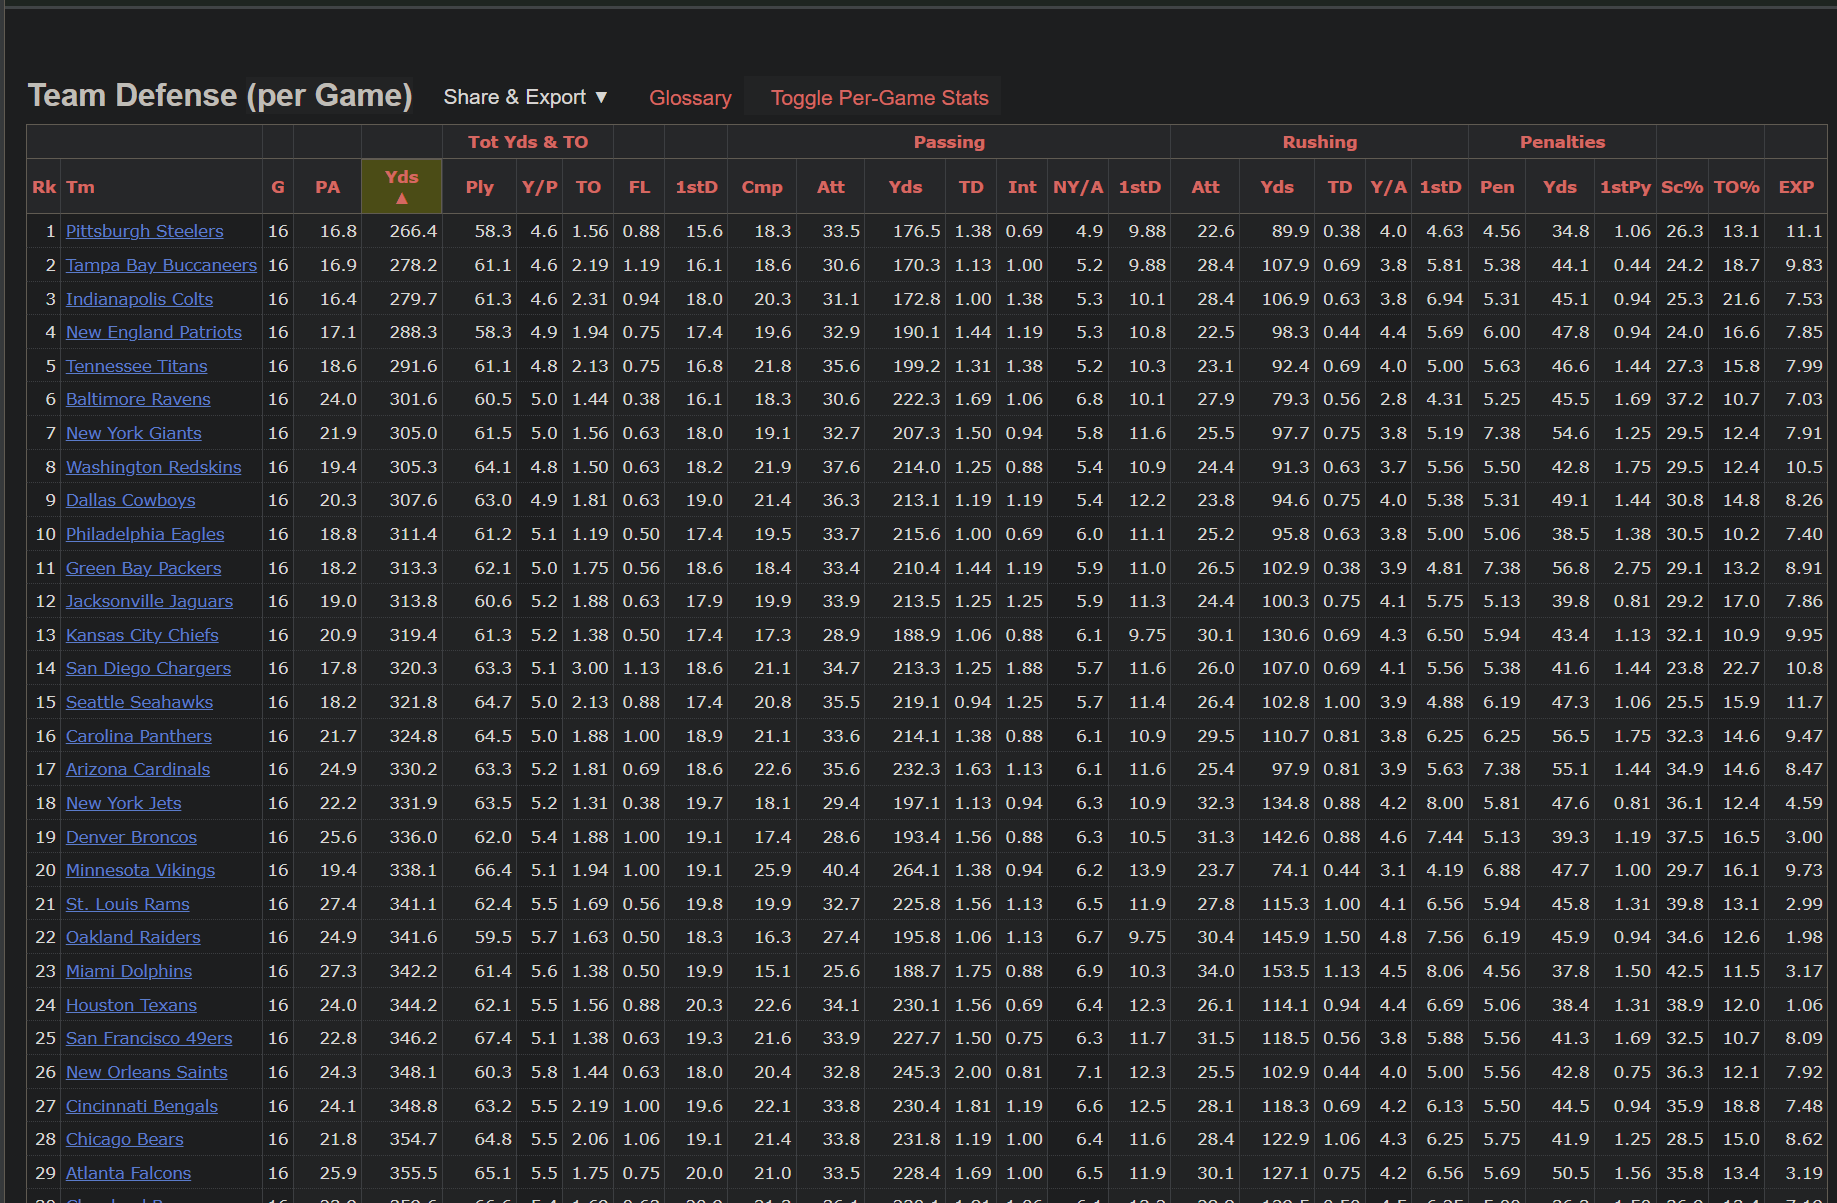This screenshot has height=1203, width=1837.
Task: Sort by the Pen column header
Action: pos(1497,187)
